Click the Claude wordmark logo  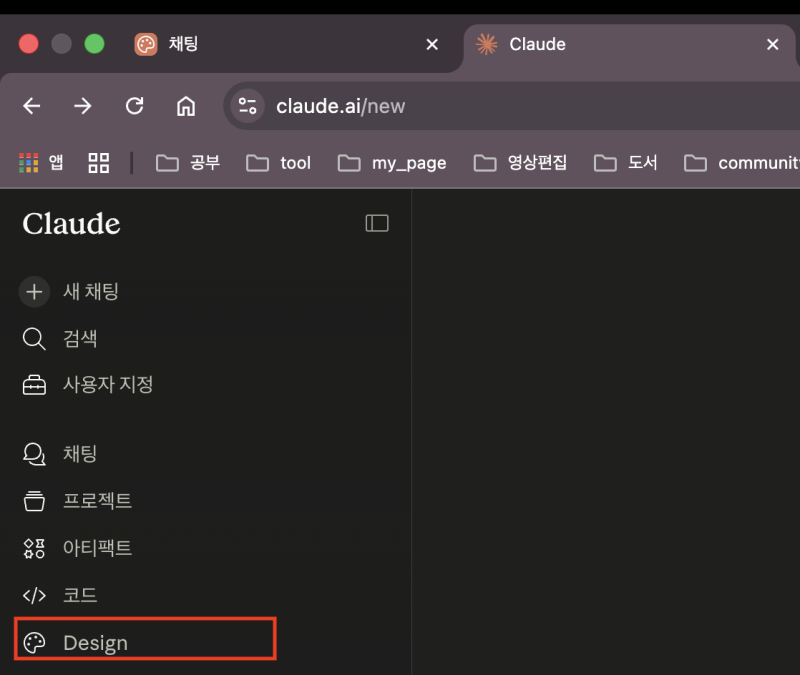point(71,224)
